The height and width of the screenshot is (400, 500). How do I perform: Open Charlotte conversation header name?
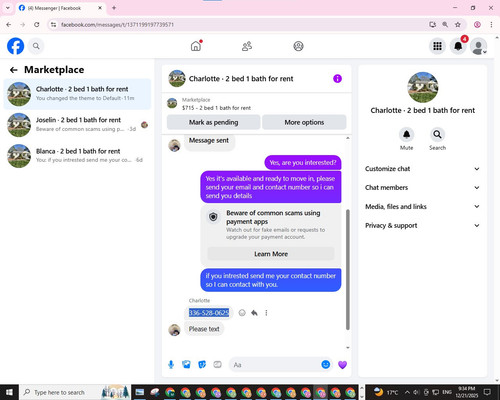click(x=241, y=79)
